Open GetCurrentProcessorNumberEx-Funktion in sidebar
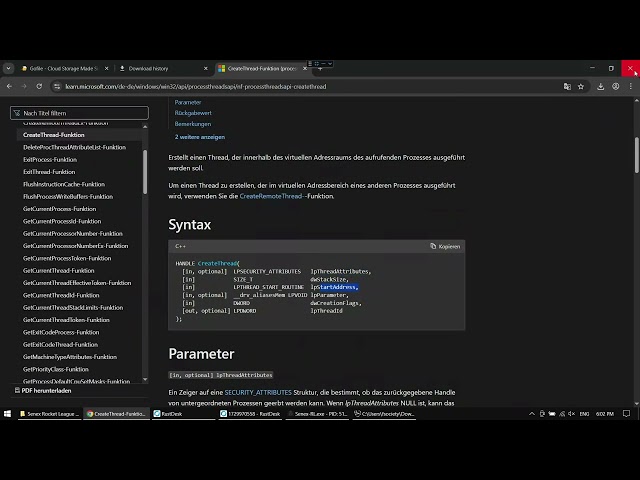 [76, 246]
